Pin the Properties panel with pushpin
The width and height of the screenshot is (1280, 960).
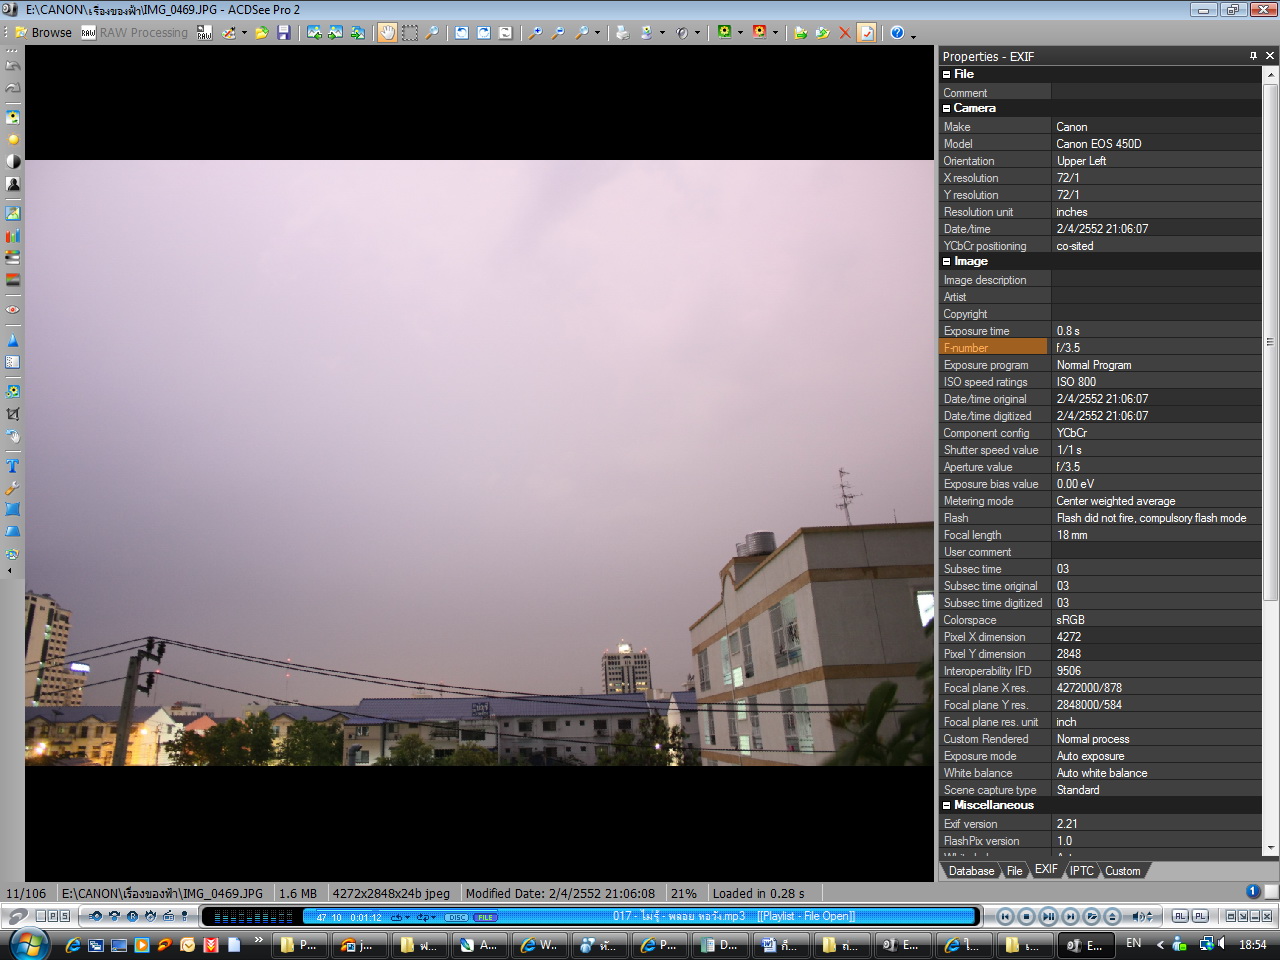tap(1253, 56)
